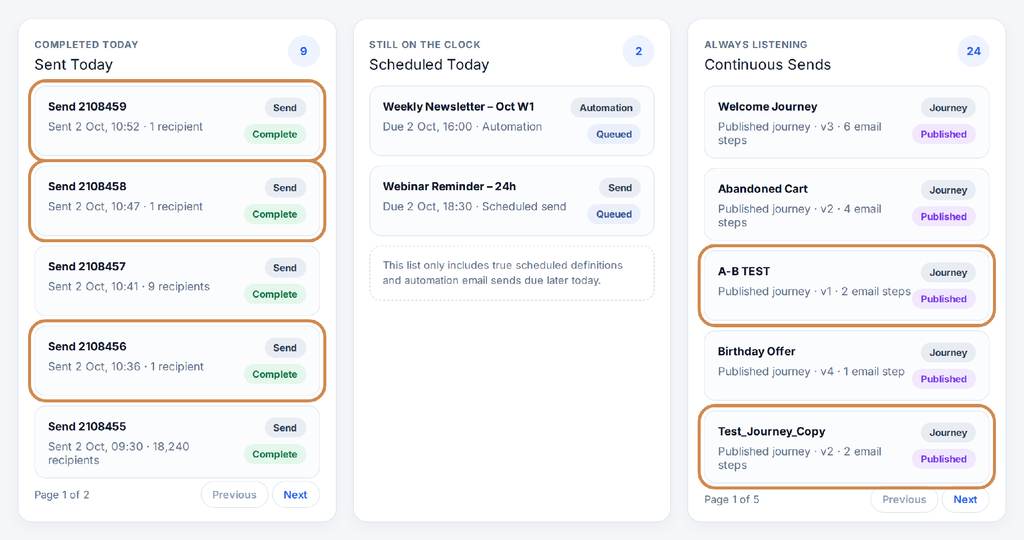
Task: Click Complete status on Send 2108459
Action: tap(275, 135)
